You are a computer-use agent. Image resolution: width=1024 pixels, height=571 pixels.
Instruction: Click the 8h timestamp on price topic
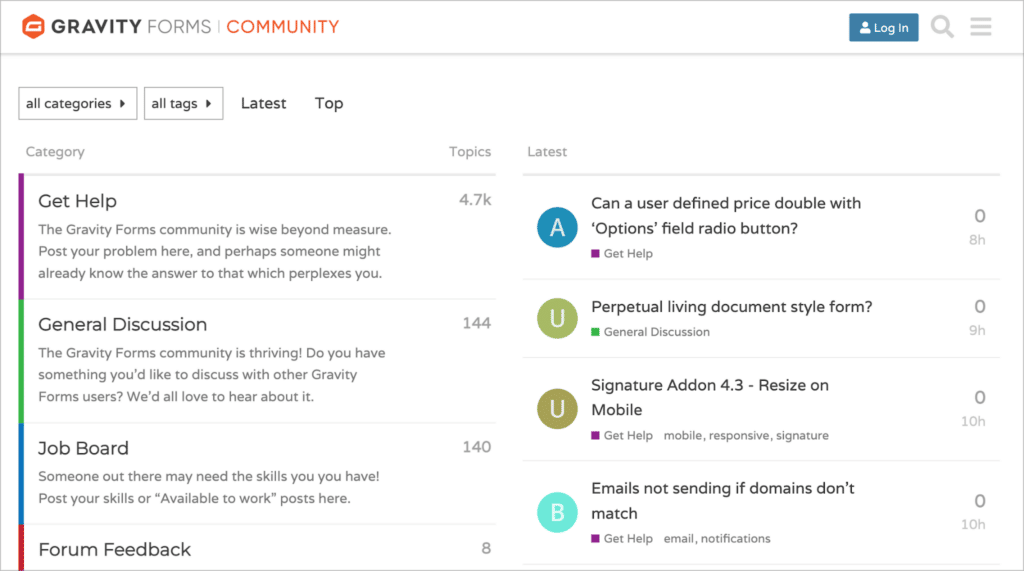977,240
